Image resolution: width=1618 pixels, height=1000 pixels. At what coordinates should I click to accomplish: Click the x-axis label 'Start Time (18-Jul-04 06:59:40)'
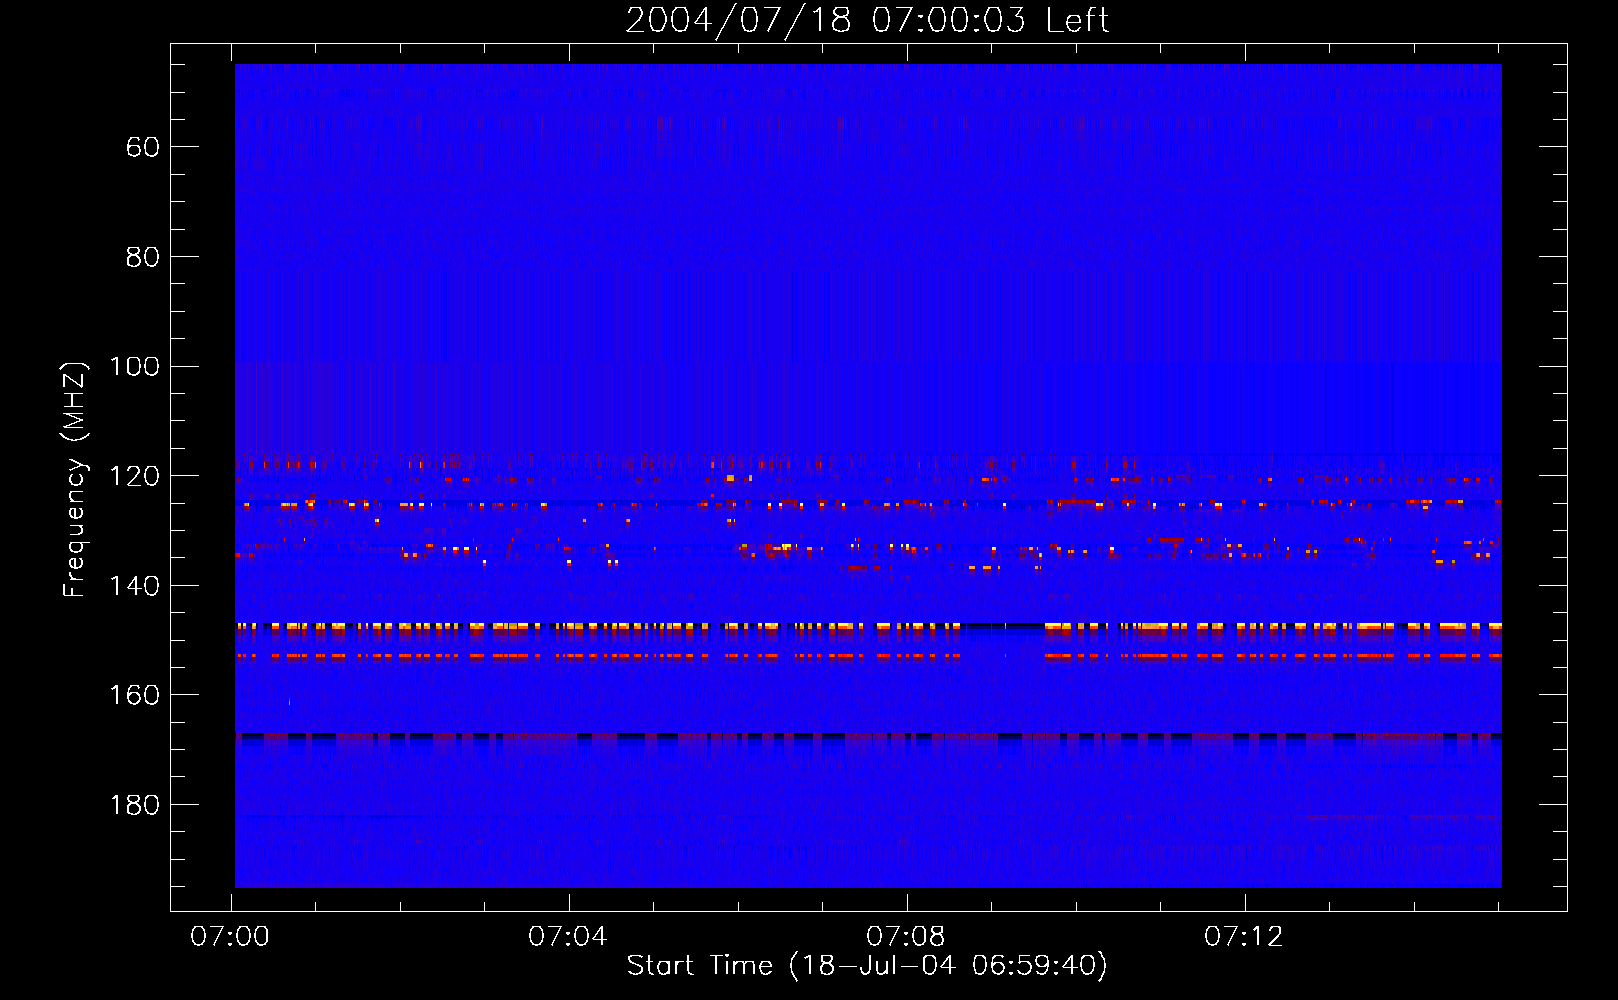click(x=867, y=966)
